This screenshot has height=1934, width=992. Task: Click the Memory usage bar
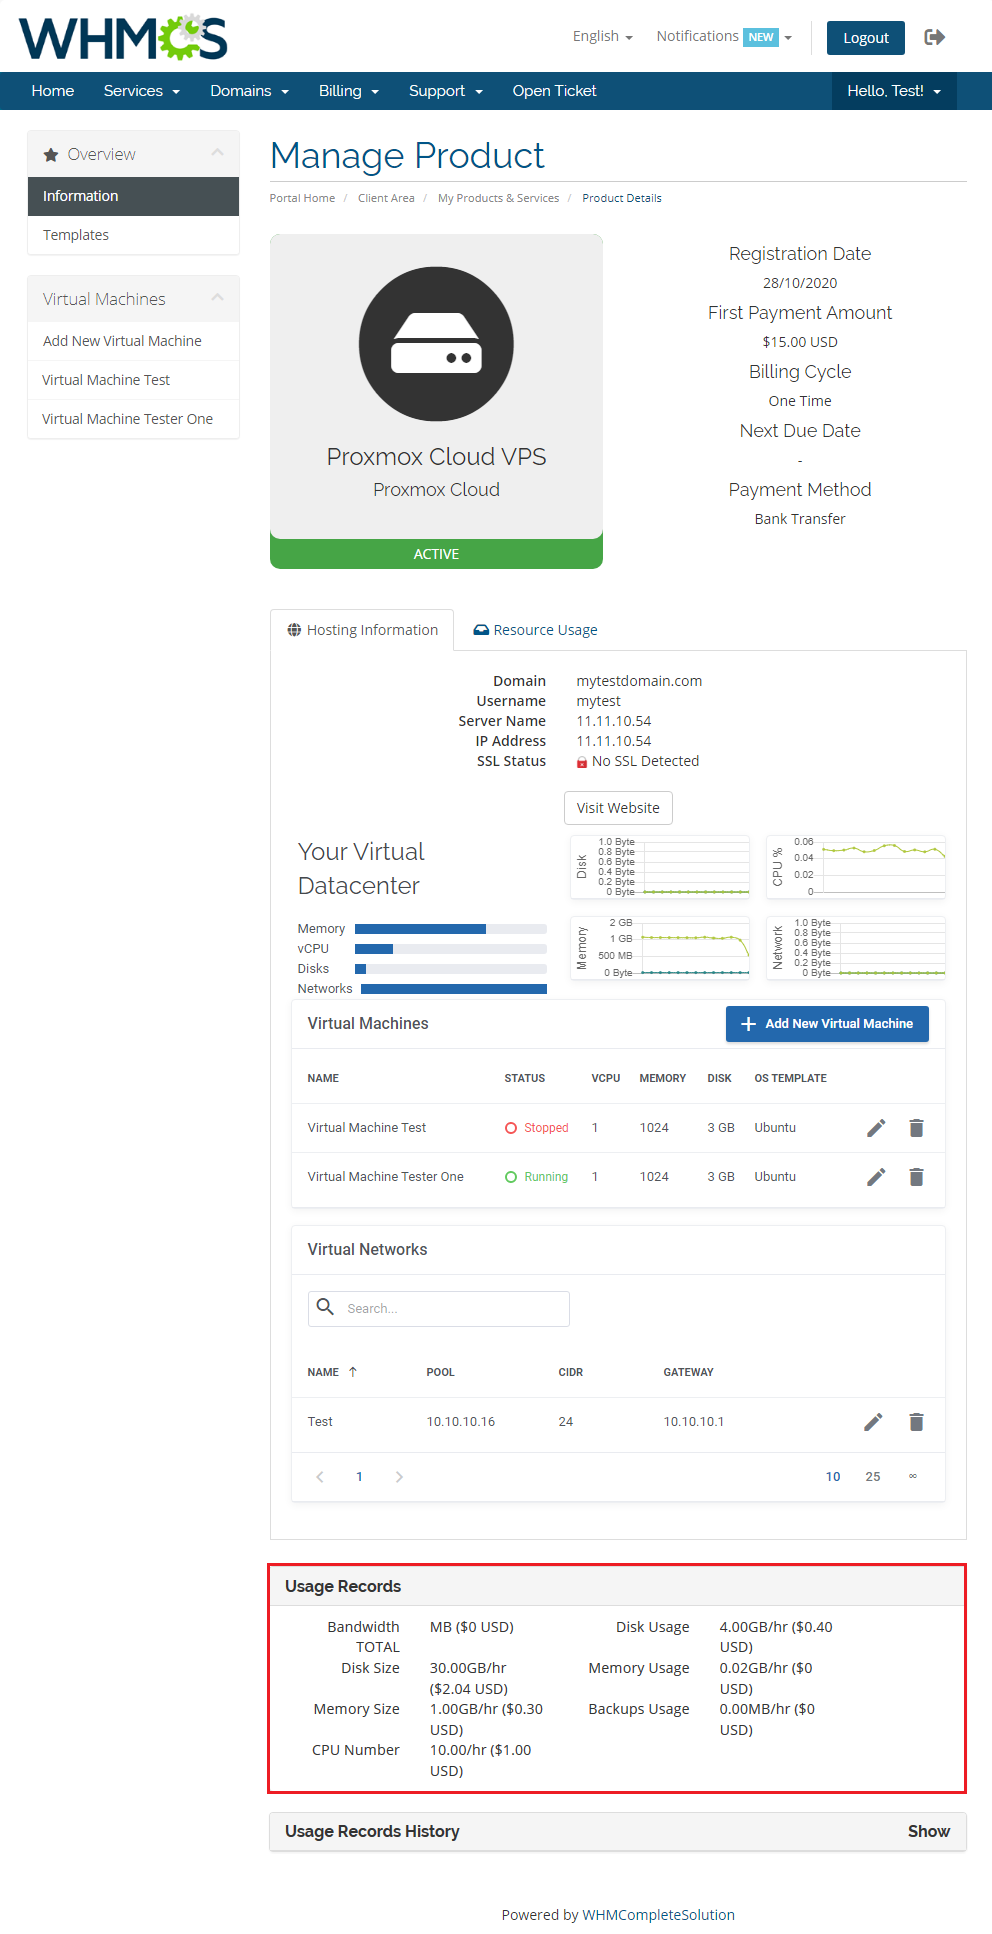point(451,929)
